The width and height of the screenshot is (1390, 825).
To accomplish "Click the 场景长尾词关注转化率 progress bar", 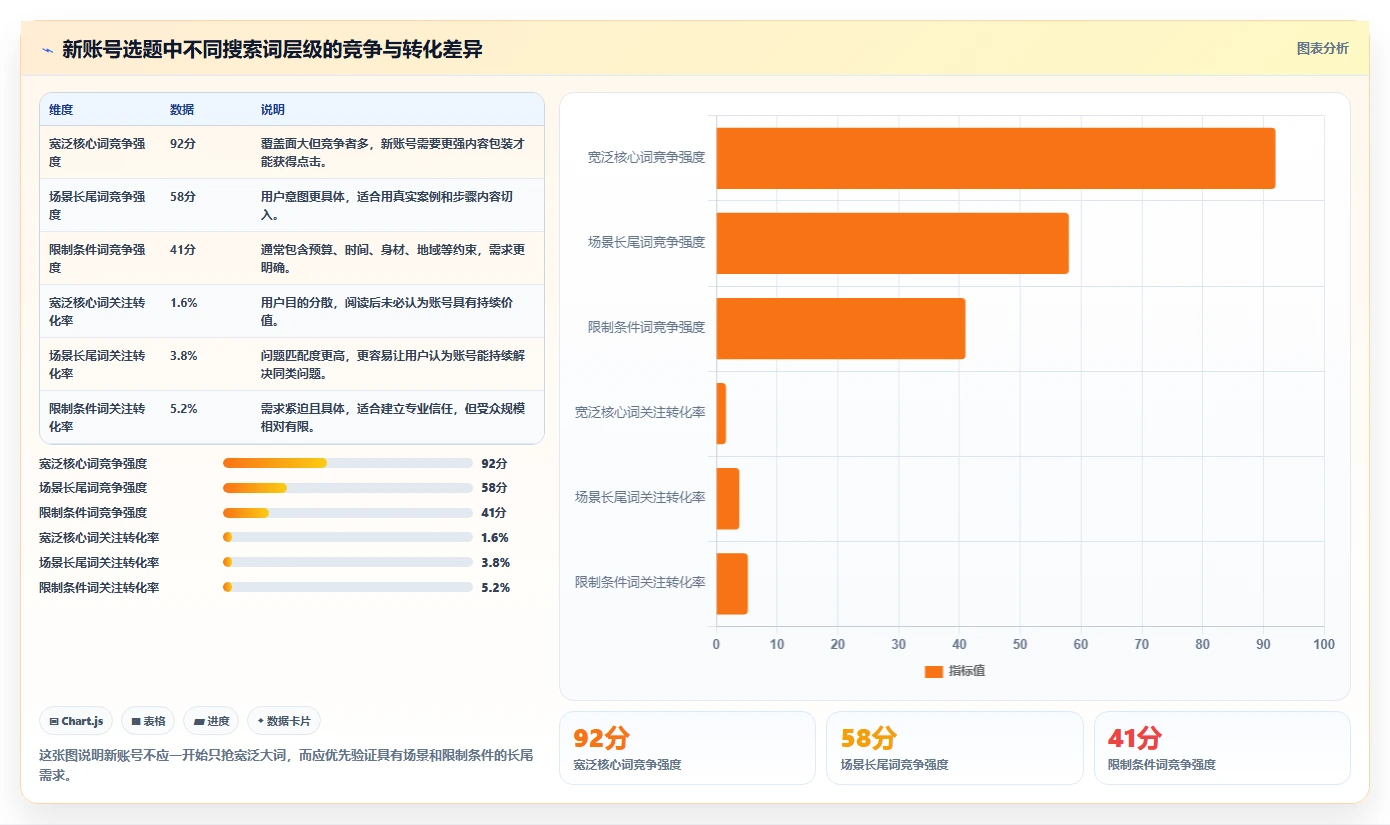I will (348, 562).
